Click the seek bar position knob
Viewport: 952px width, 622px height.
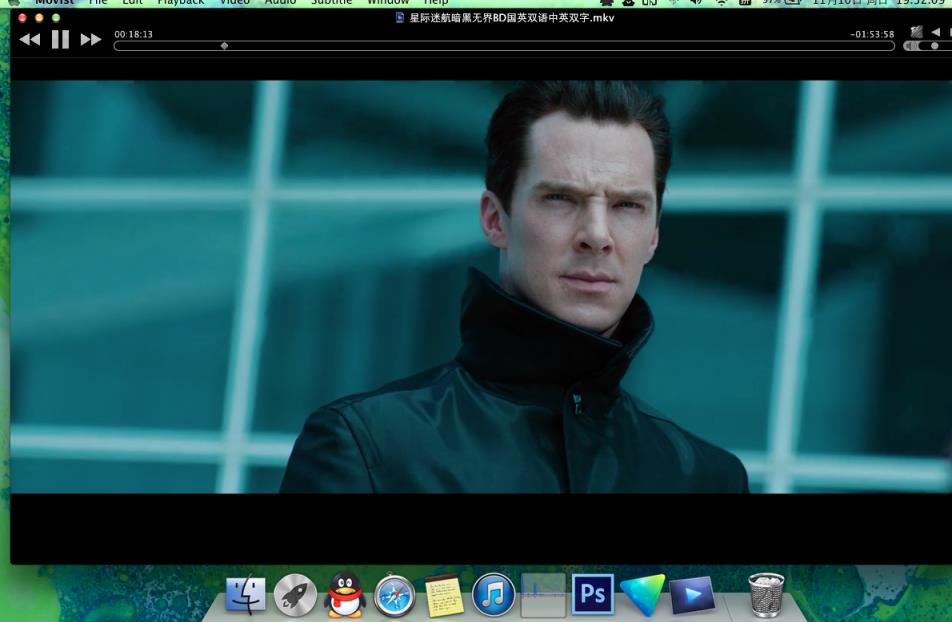click(224, 45)
